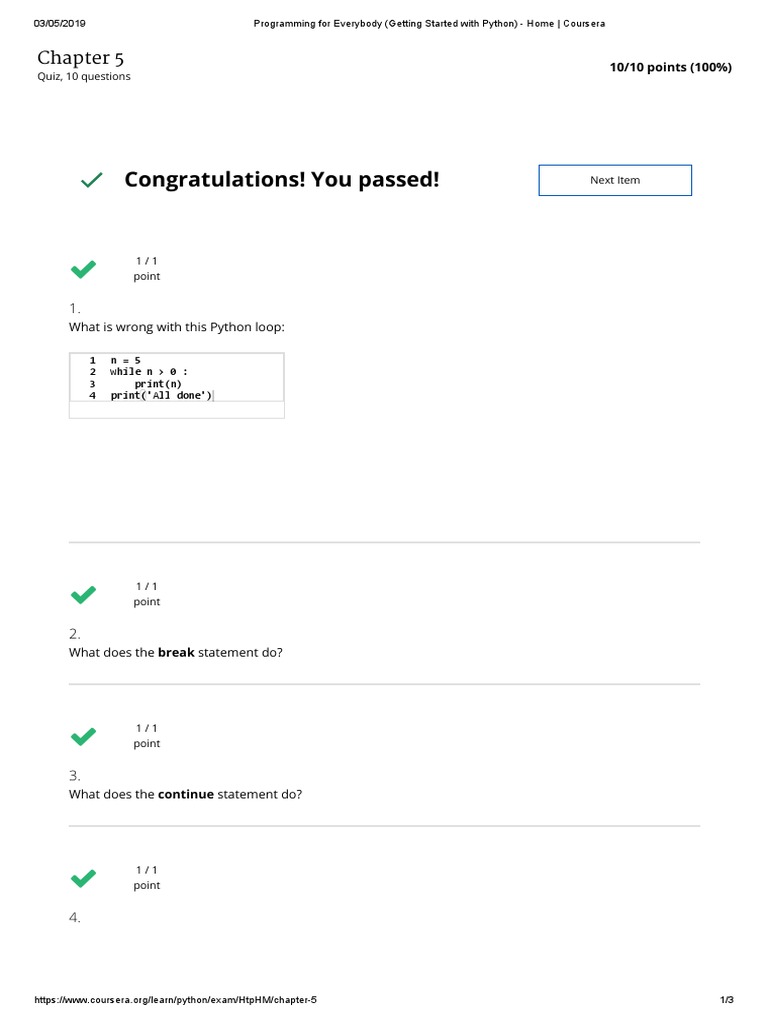Click the checkmark beside Congratulations heading
The height and width of the screenshot is (1024, 768).
tap(91, 180)
